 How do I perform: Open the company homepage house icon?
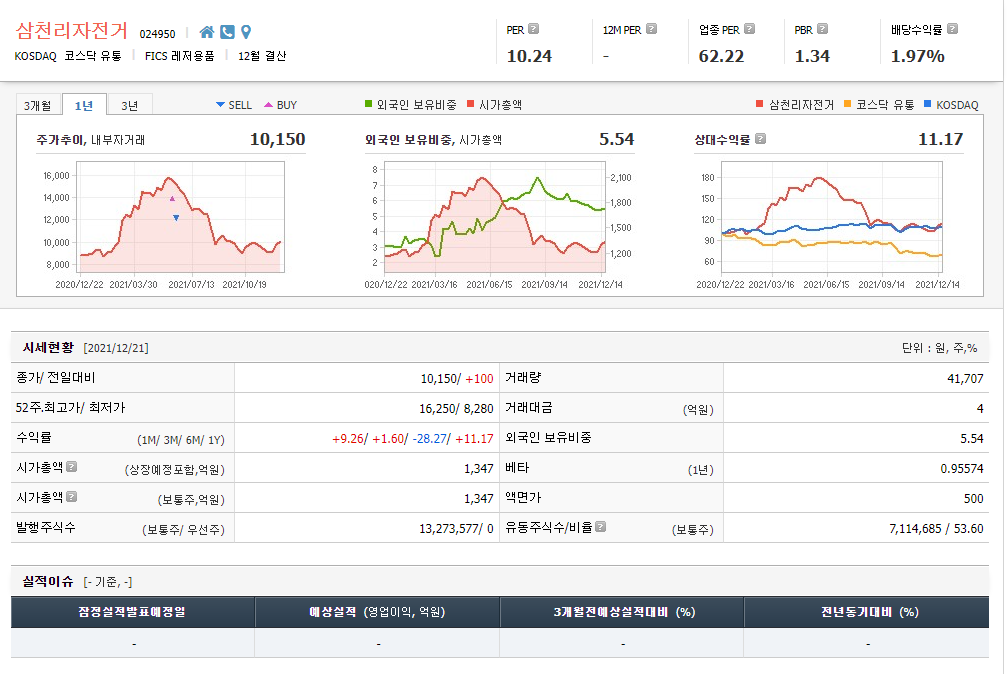click(x=207, y=32)
